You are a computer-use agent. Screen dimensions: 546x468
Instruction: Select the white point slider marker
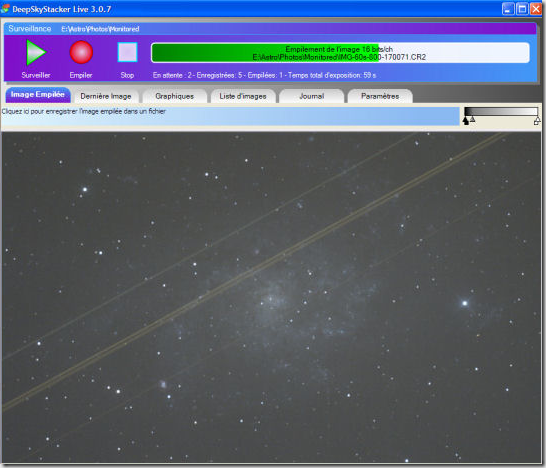[x=537, y=121]
